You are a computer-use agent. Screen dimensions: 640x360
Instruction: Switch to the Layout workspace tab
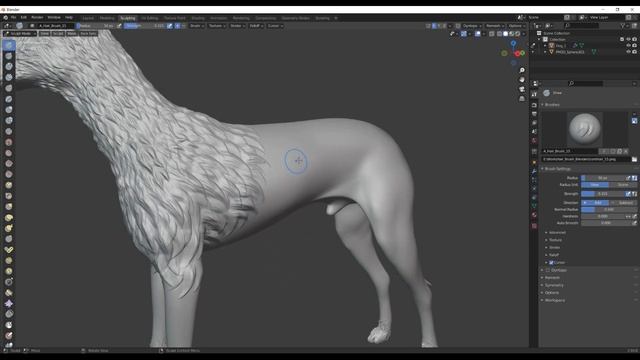(88, 18)
